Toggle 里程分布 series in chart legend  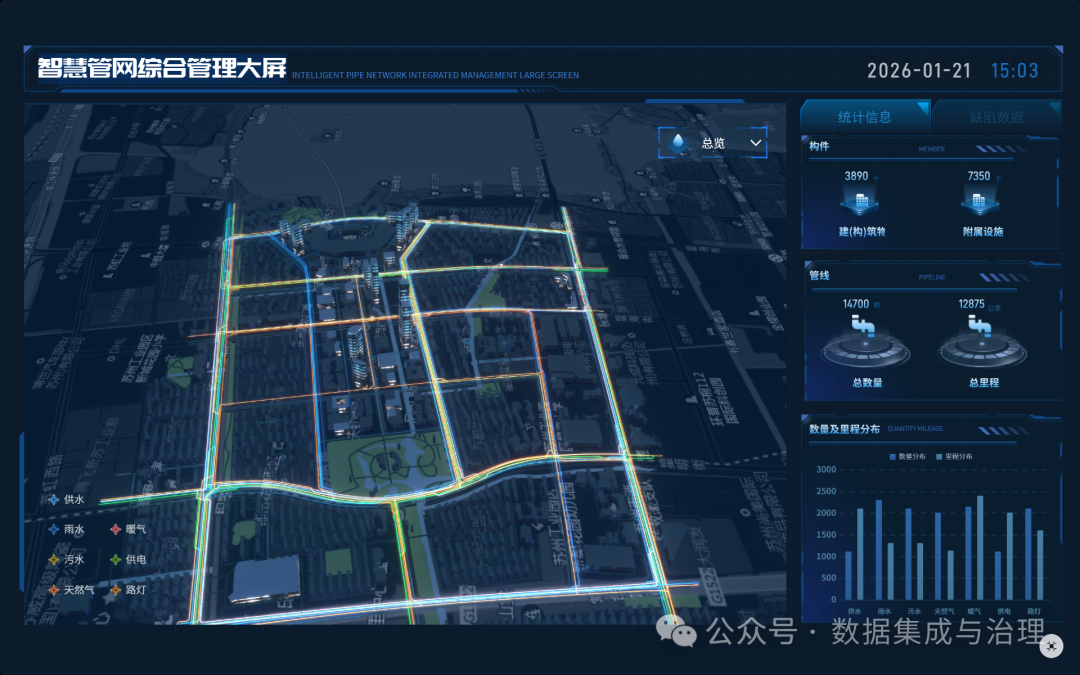[956, 456]
